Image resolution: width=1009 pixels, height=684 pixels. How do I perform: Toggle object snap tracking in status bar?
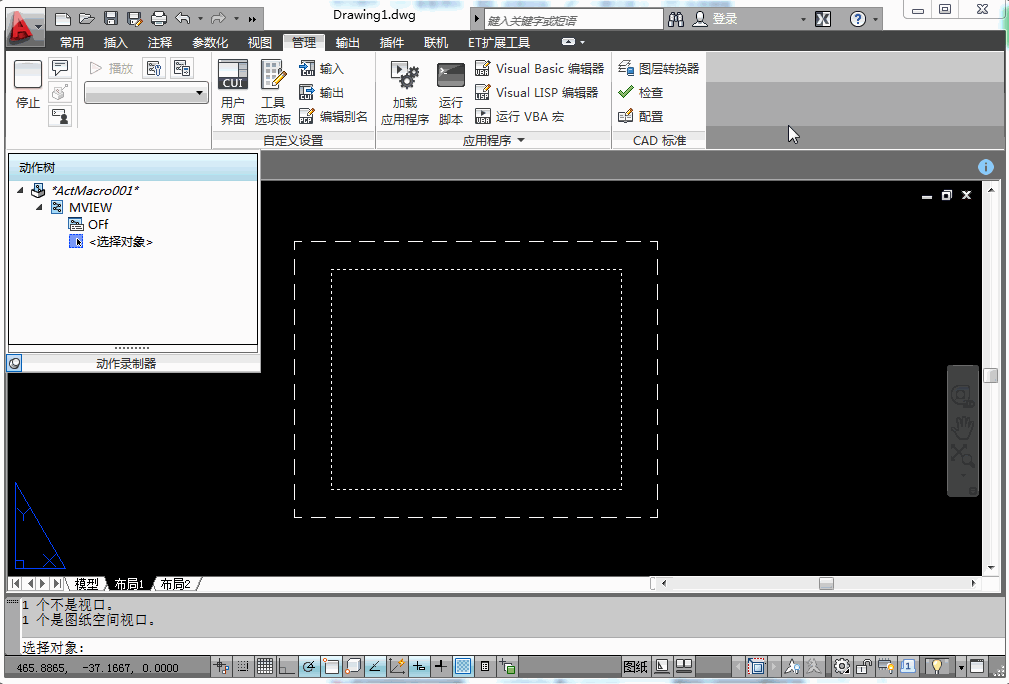point(375,667)
